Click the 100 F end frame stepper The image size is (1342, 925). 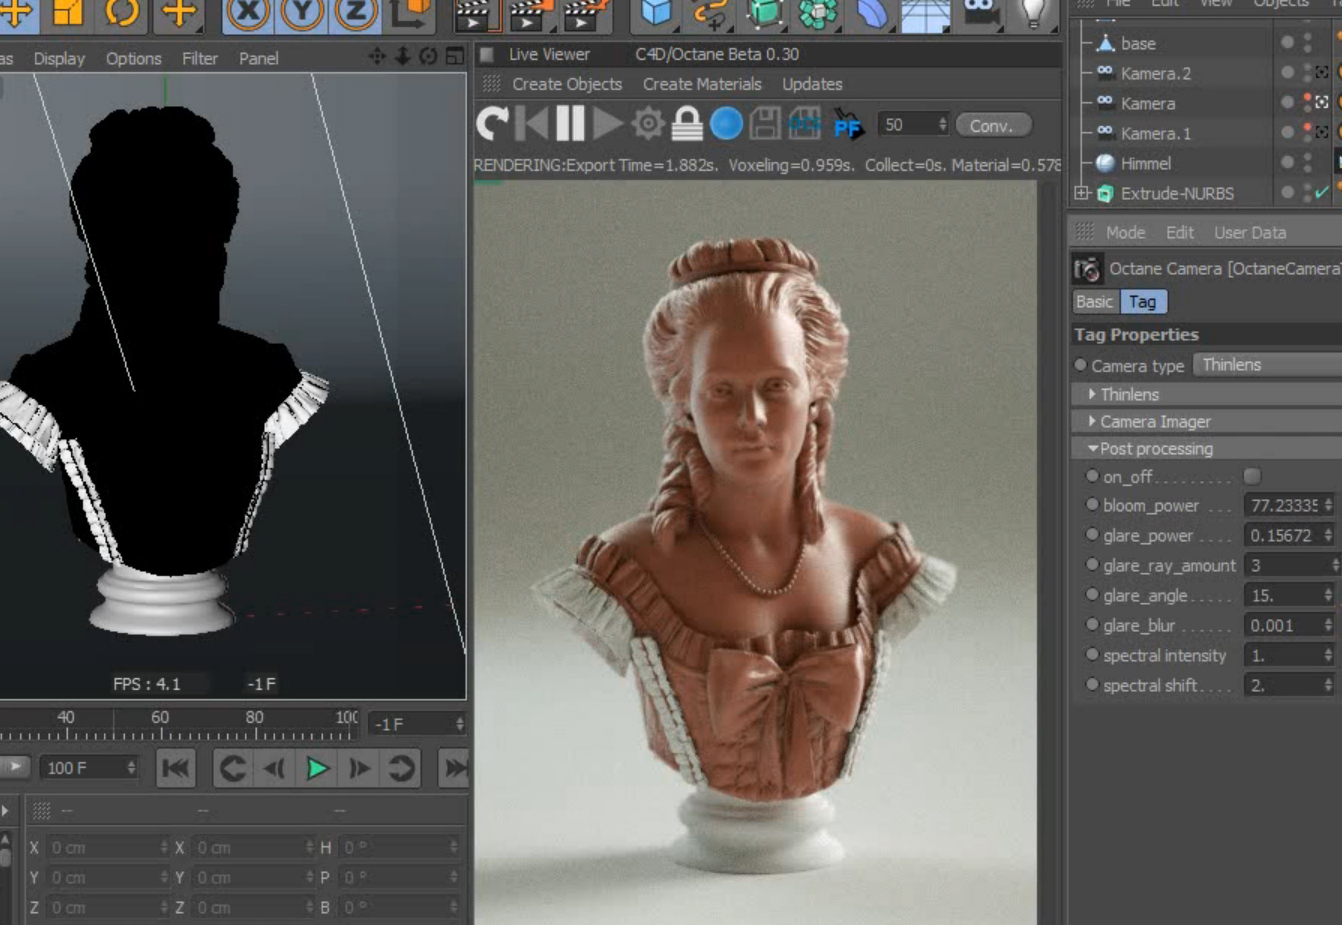pyautogui.click(x=130, y=767)
